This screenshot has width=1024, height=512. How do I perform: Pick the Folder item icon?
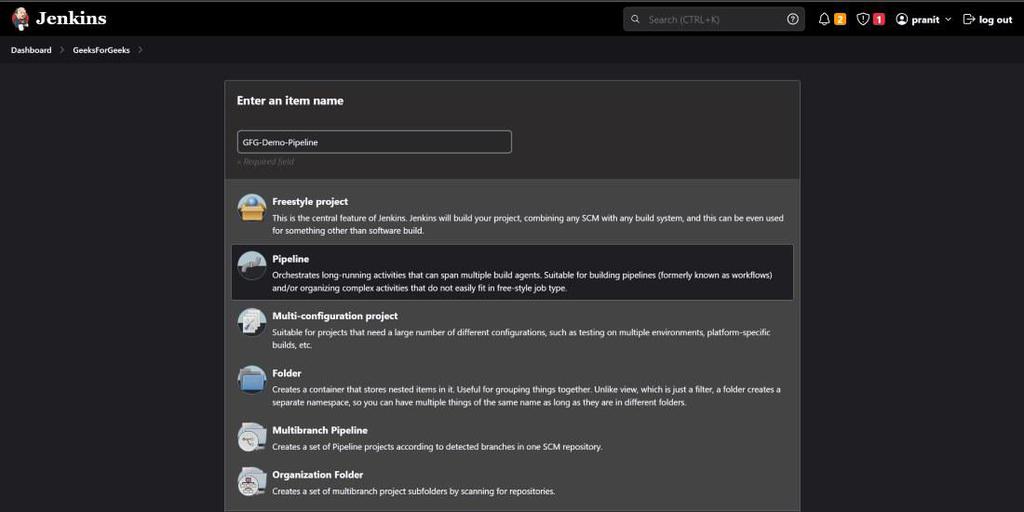click(252, 380)
